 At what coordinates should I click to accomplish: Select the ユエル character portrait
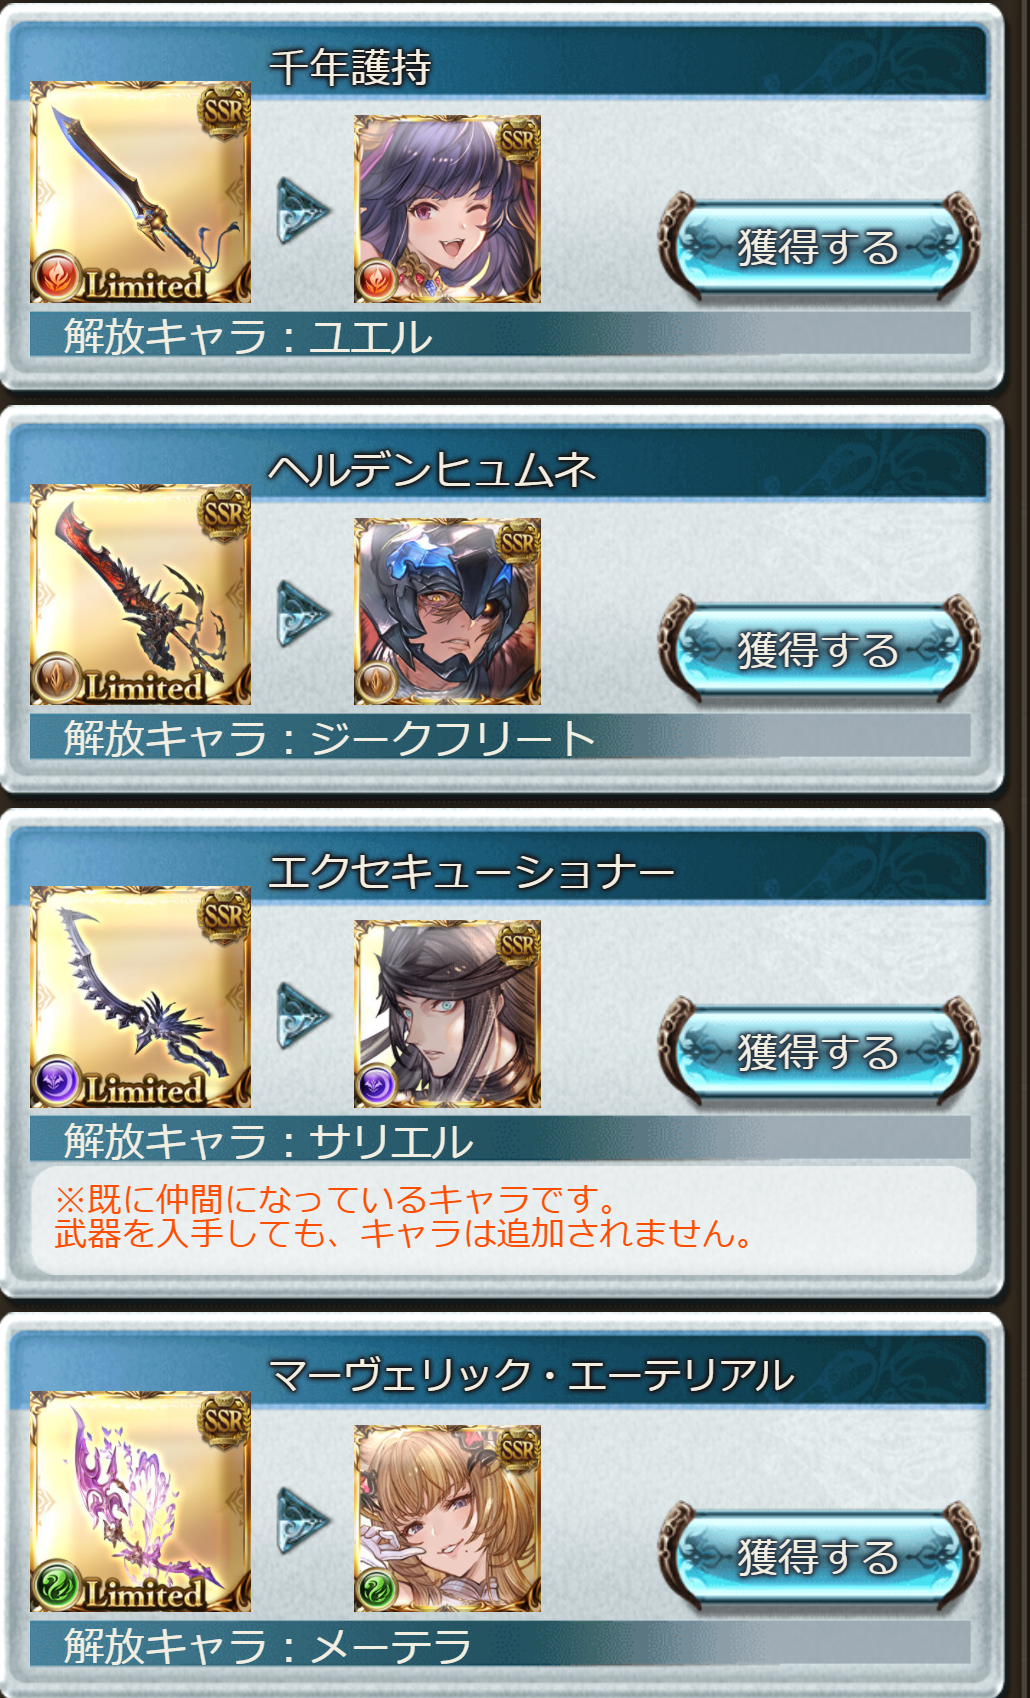point(447,209)
